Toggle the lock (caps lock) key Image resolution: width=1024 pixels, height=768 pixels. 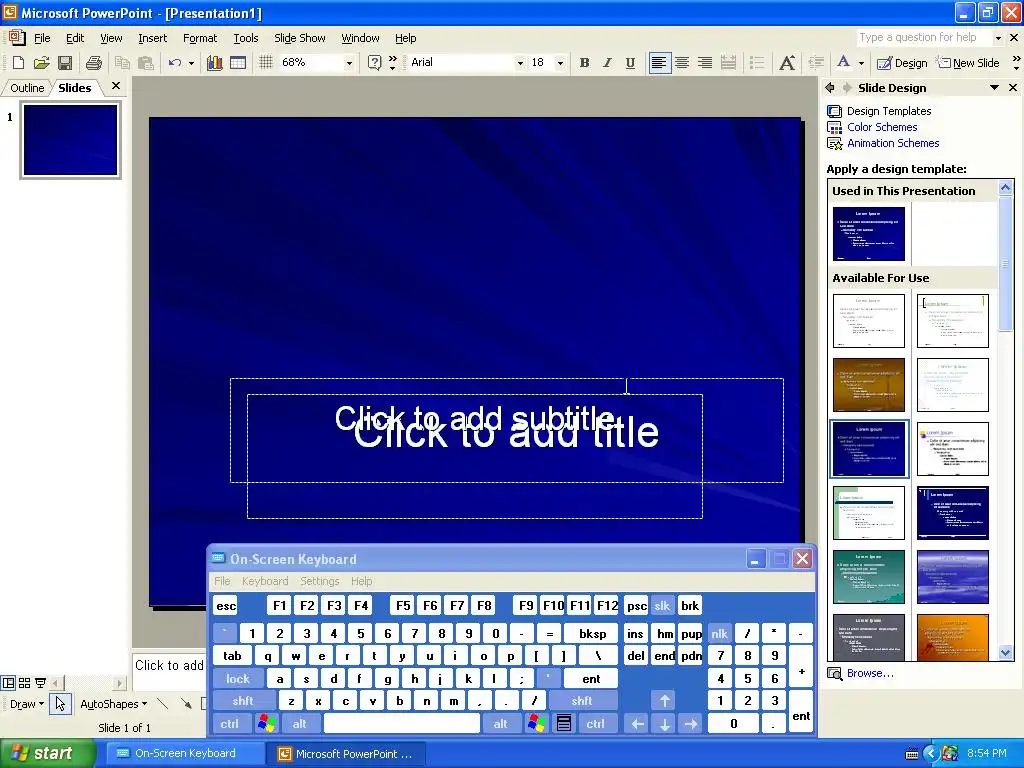click(x=238, y=679)
